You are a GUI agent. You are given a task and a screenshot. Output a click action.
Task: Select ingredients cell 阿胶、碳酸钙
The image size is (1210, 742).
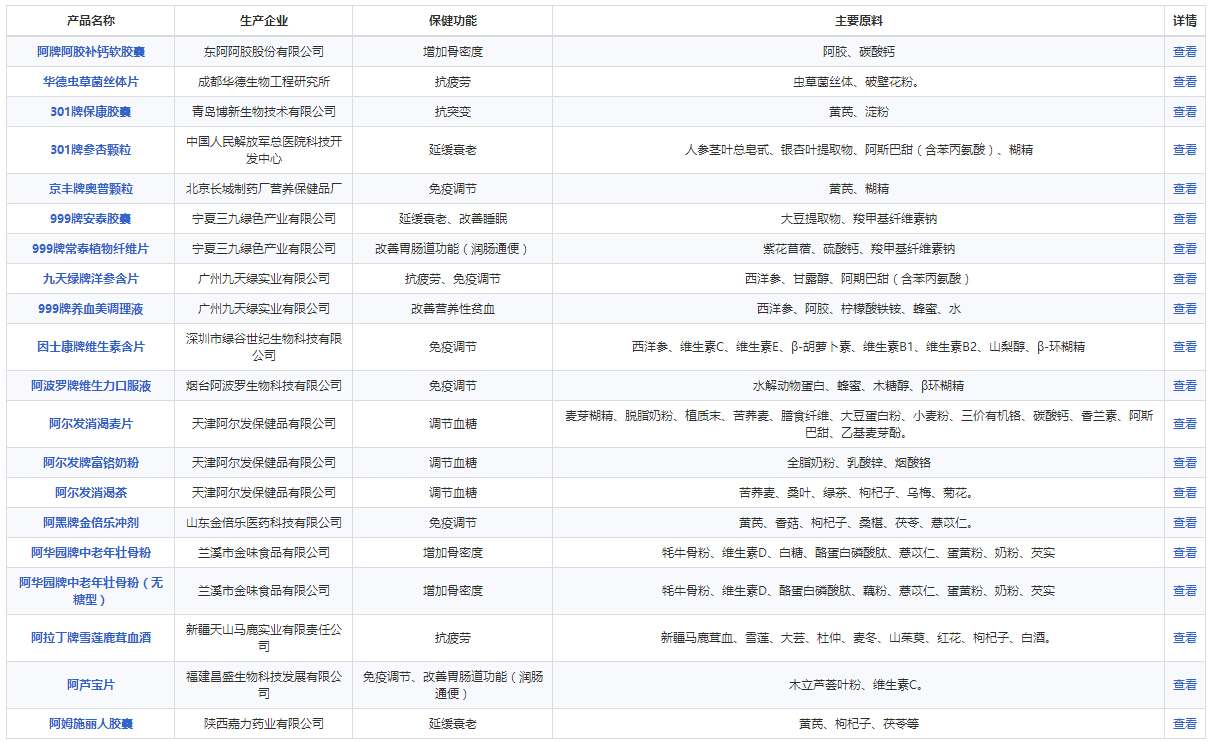(859, 52)
